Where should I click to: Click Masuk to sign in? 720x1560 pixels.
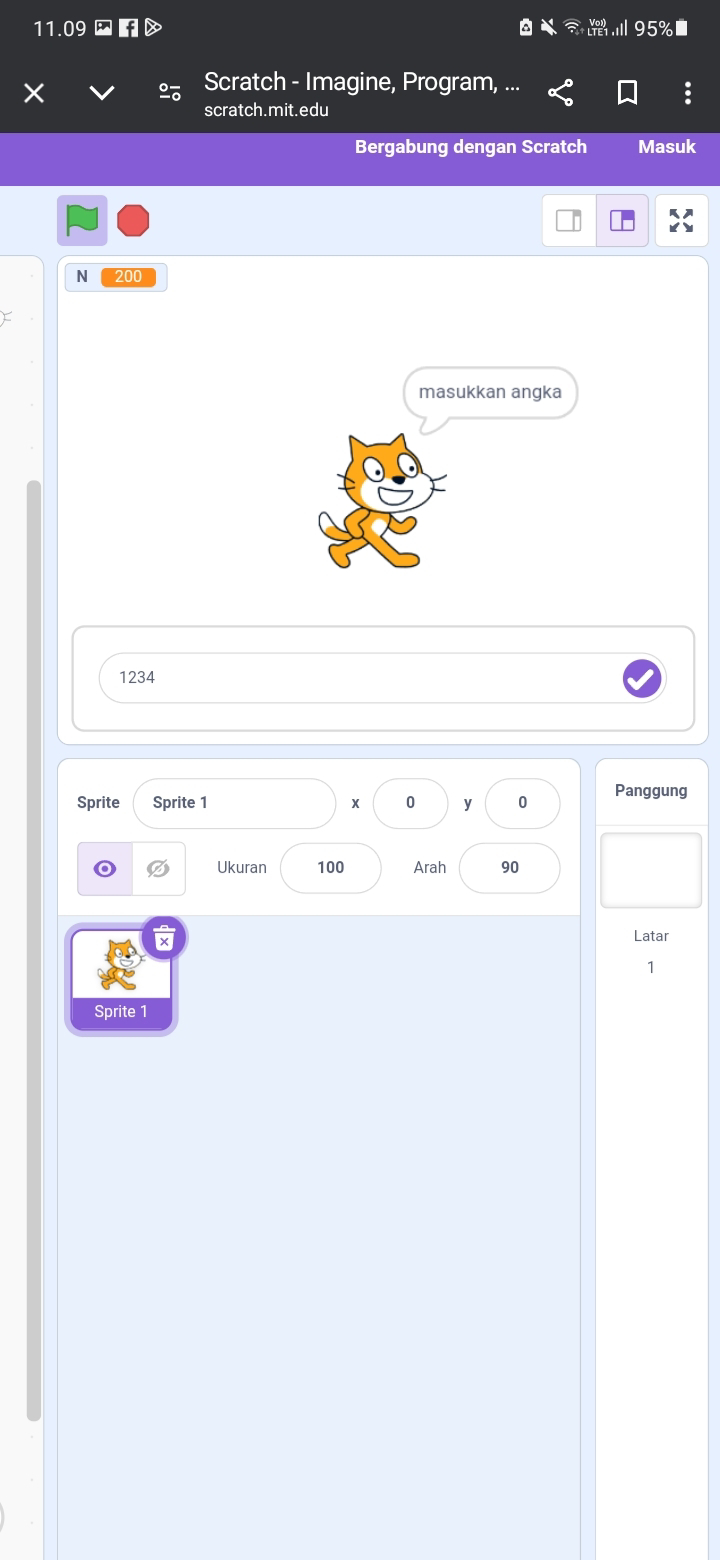[x=667, y=146]
